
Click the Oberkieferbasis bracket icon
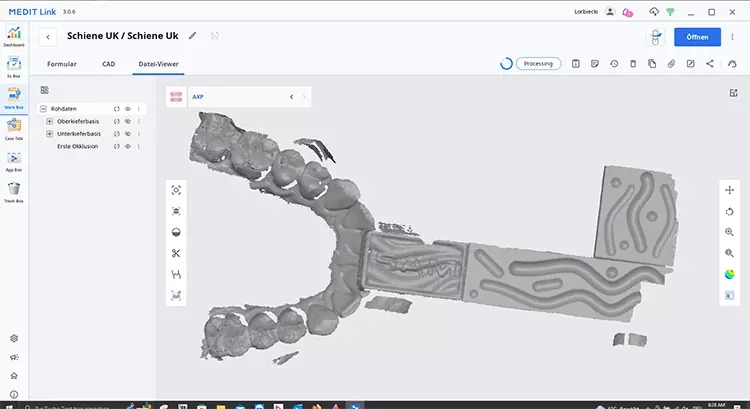117,122
